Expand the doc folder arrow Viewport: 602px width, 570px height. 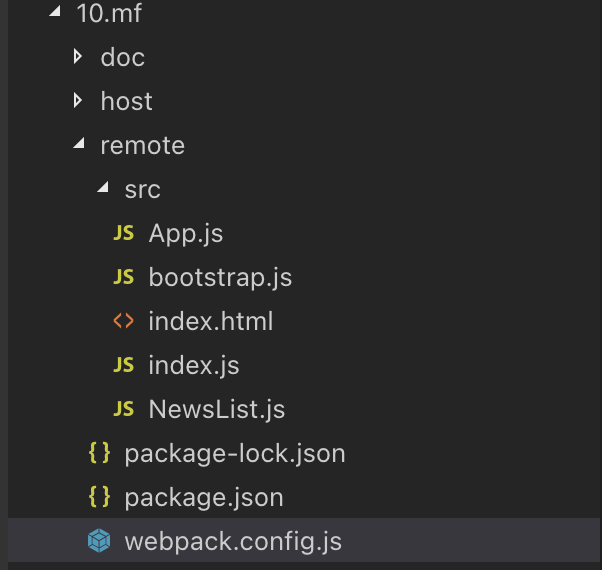click(x=78, y=57)
